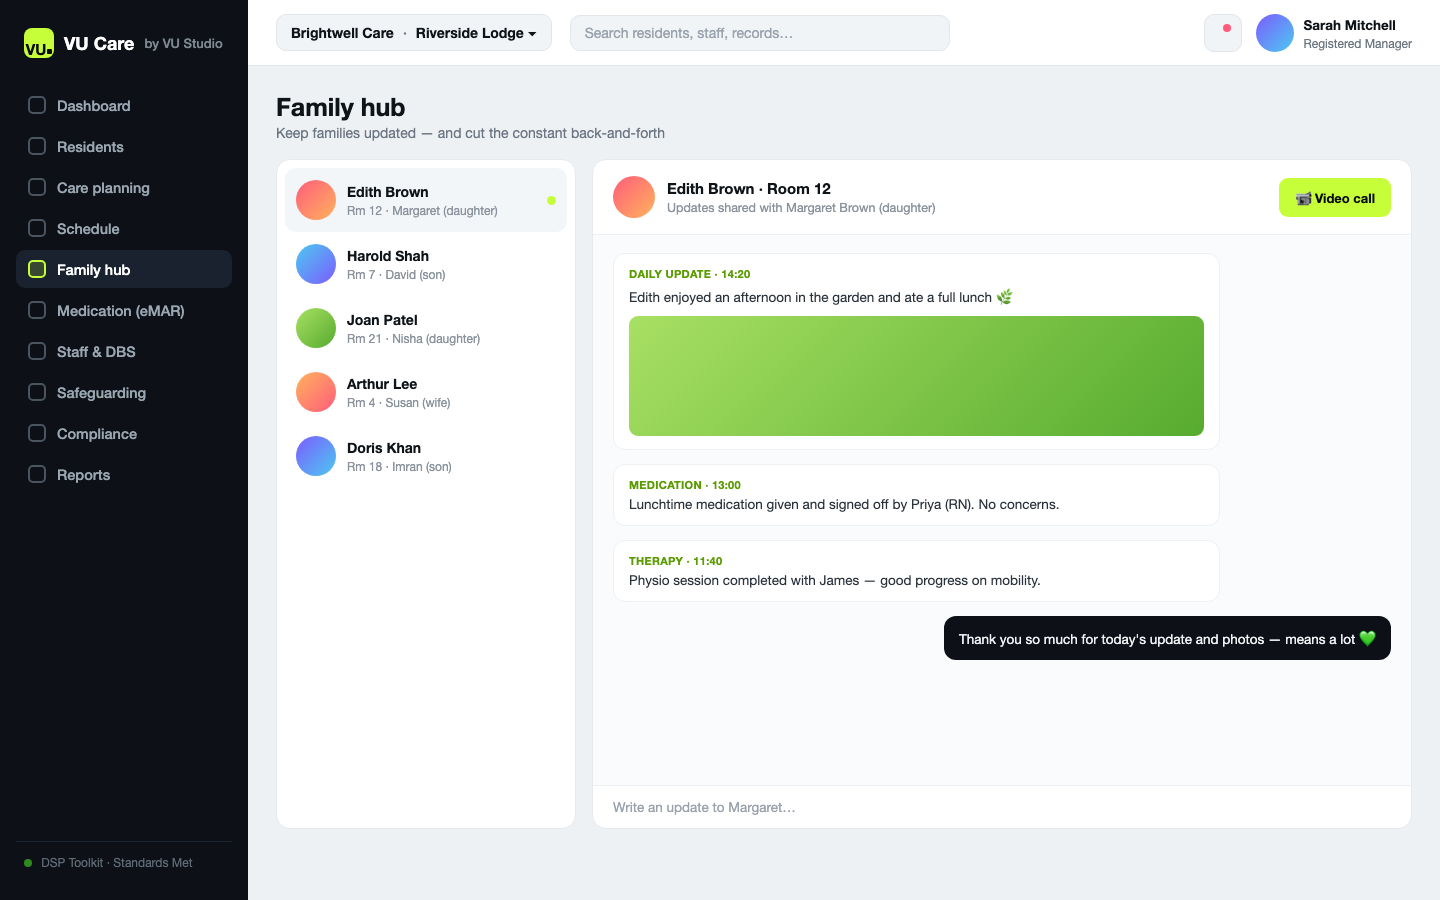Go to Compliance page
This screenshot has height=900, width=1440.
coord(124,433)
